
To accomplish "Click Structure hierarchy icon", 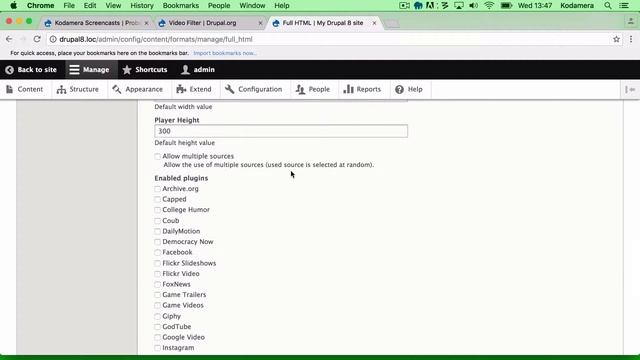I will (x=61, y=89).
